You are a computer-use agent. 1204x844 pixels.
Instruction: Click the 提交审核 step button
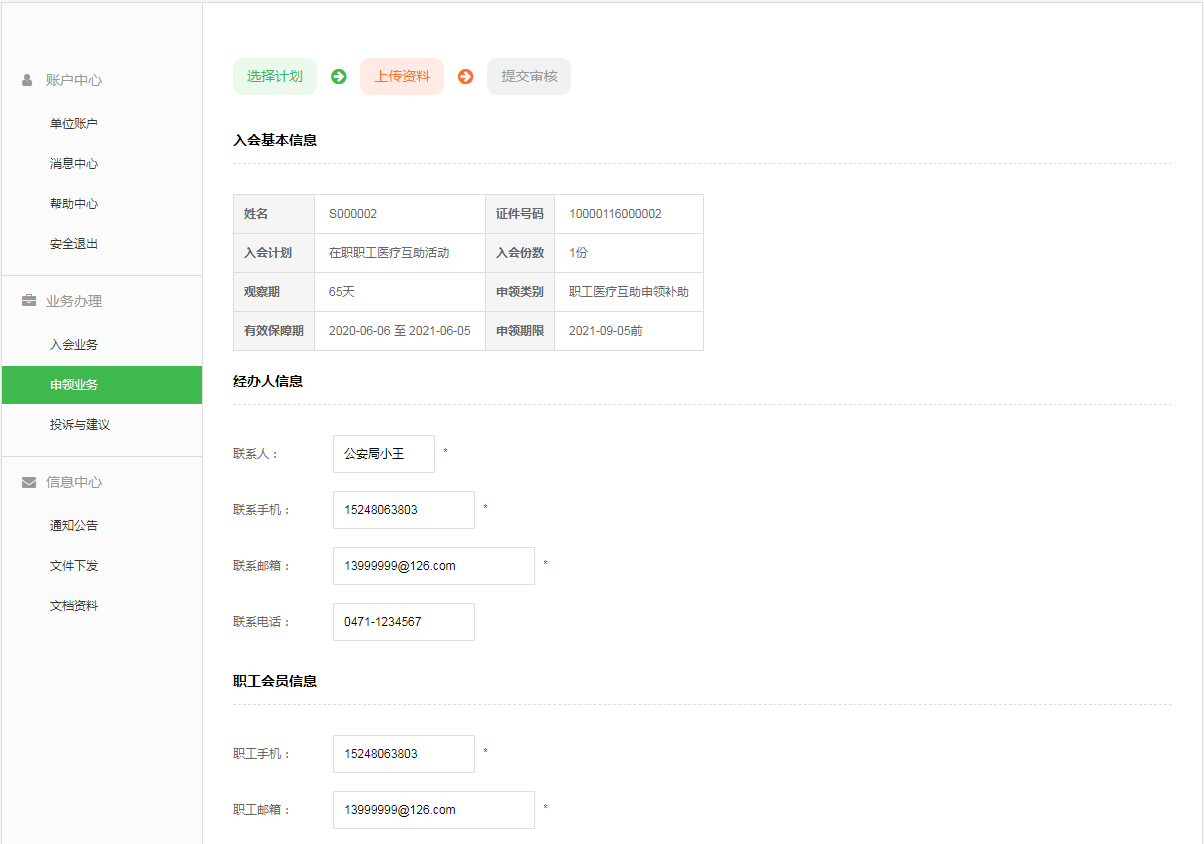529,77
